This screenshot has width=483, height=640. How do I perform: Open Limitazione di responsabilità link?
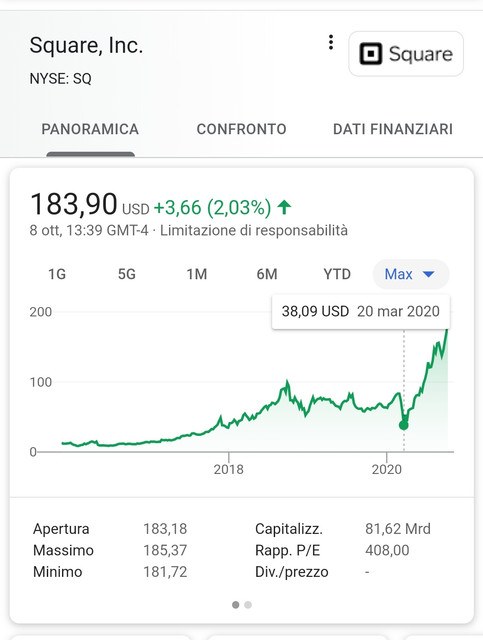[x=254, y=230]
